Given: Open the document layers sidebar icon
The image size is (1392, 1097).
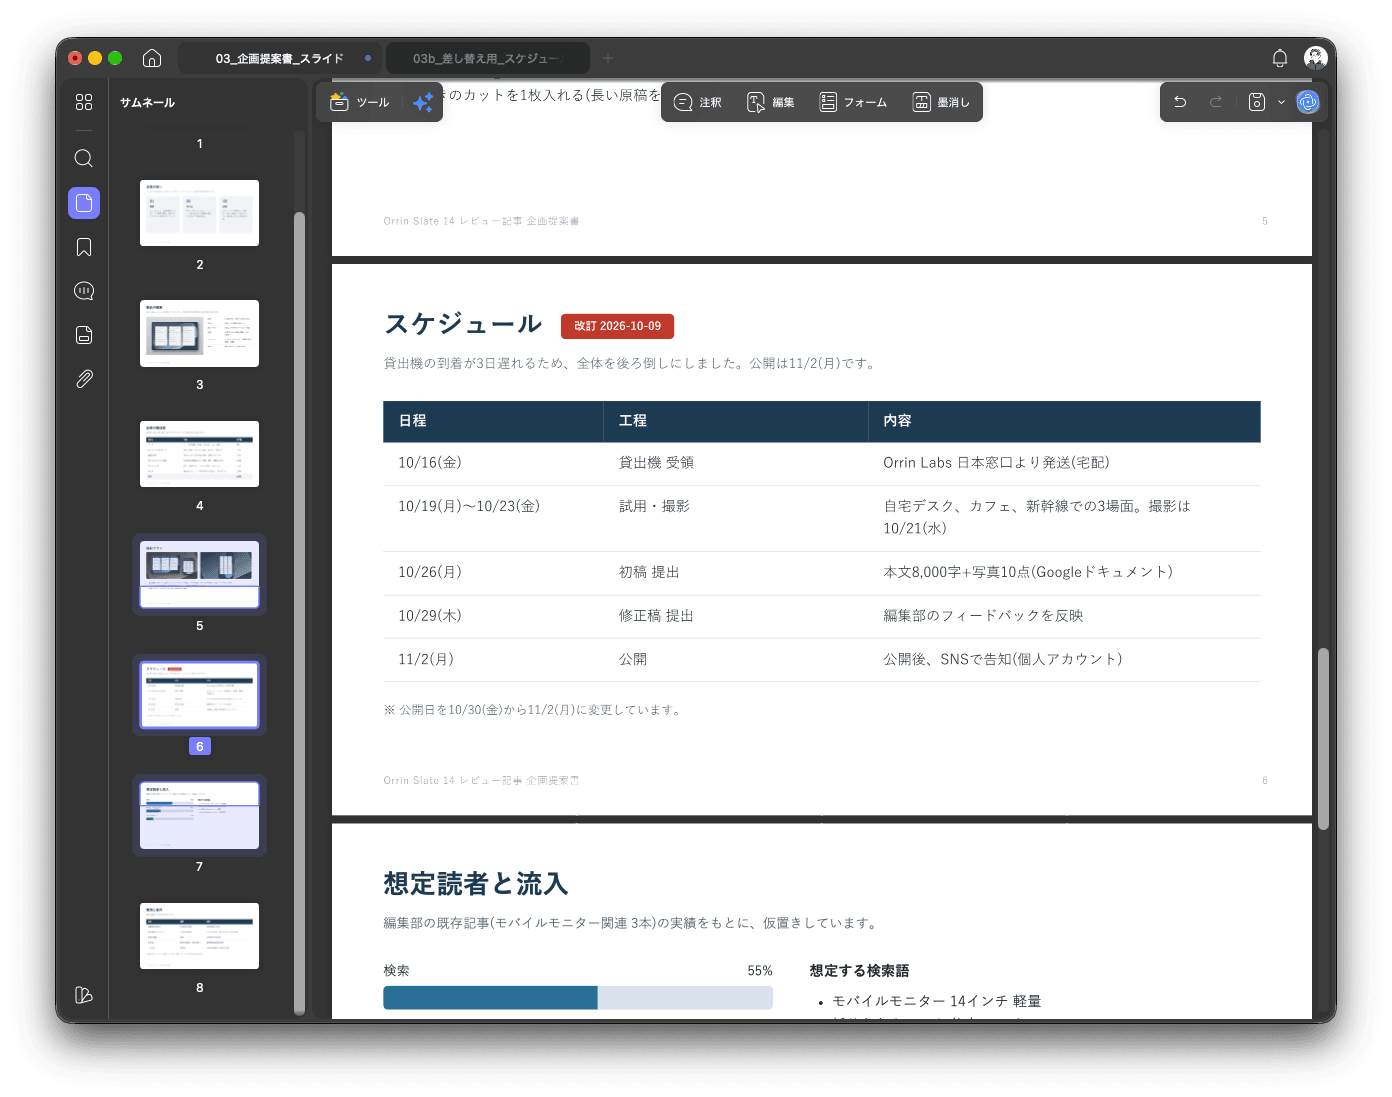Looking at the screenshot, I should click(x=84, y=335).
